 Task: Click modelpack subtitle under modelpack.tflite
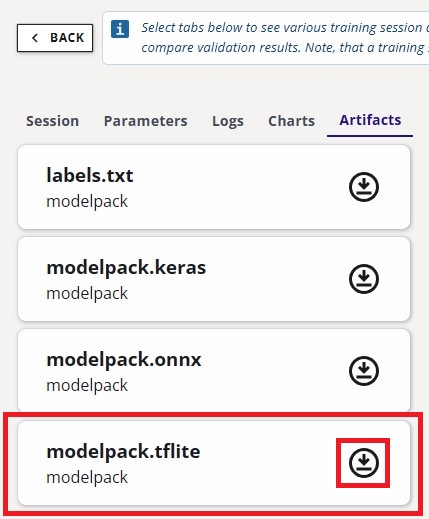point(87,478)
